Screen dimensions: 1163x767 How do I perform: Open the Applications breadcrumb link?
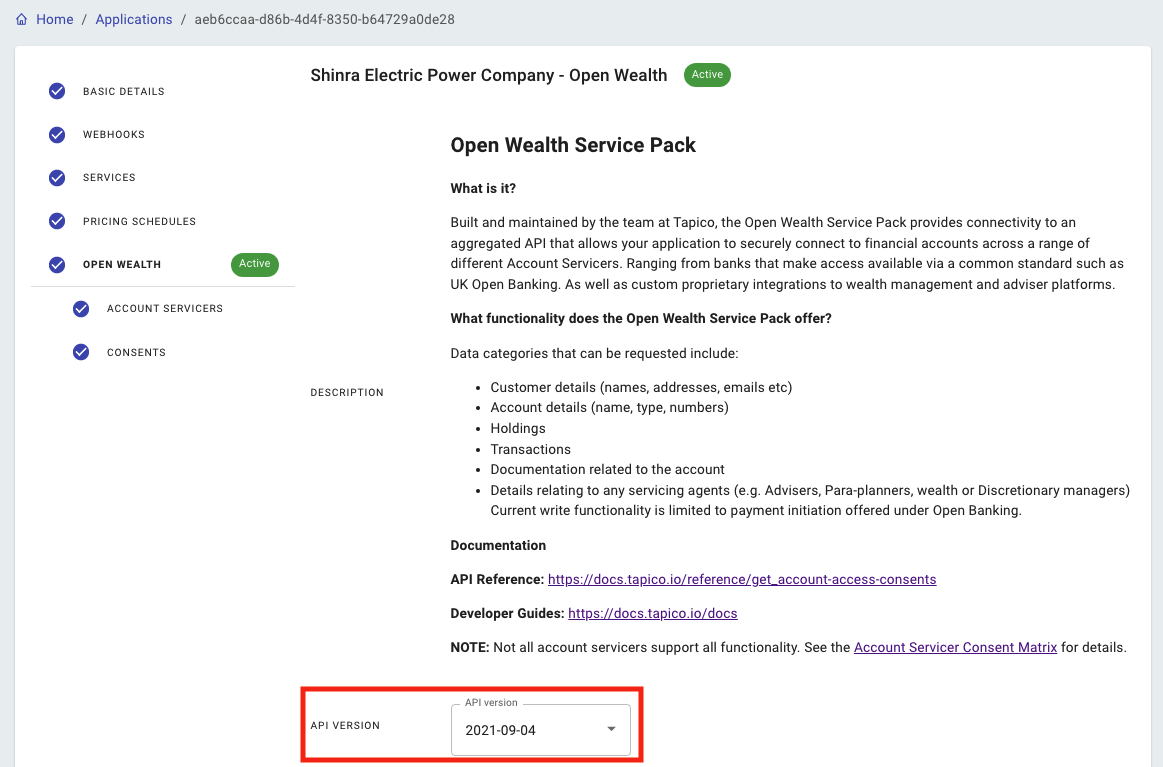pos(134,19)
